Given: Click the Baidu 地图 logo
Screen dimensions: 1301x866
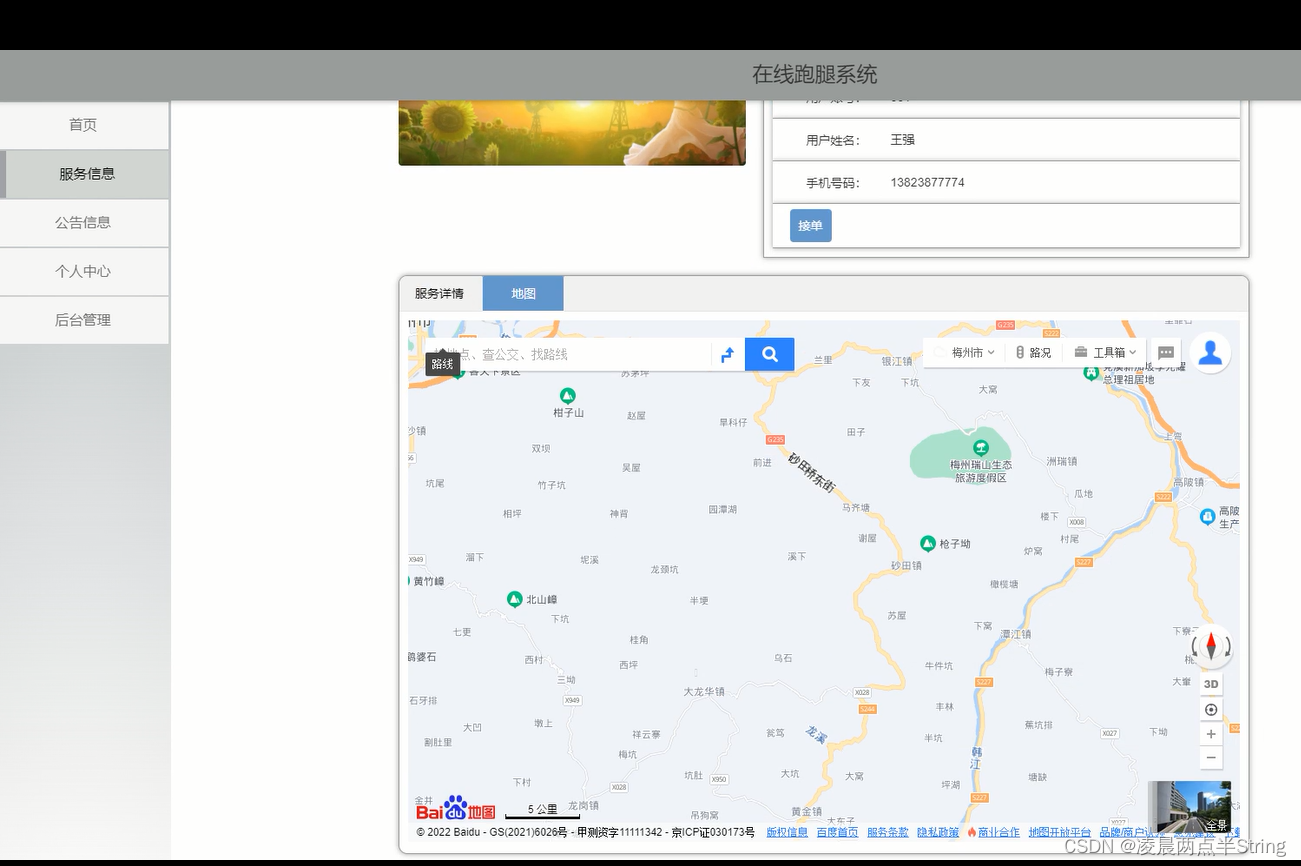Looking at the screenshot, I should point(456,809).
